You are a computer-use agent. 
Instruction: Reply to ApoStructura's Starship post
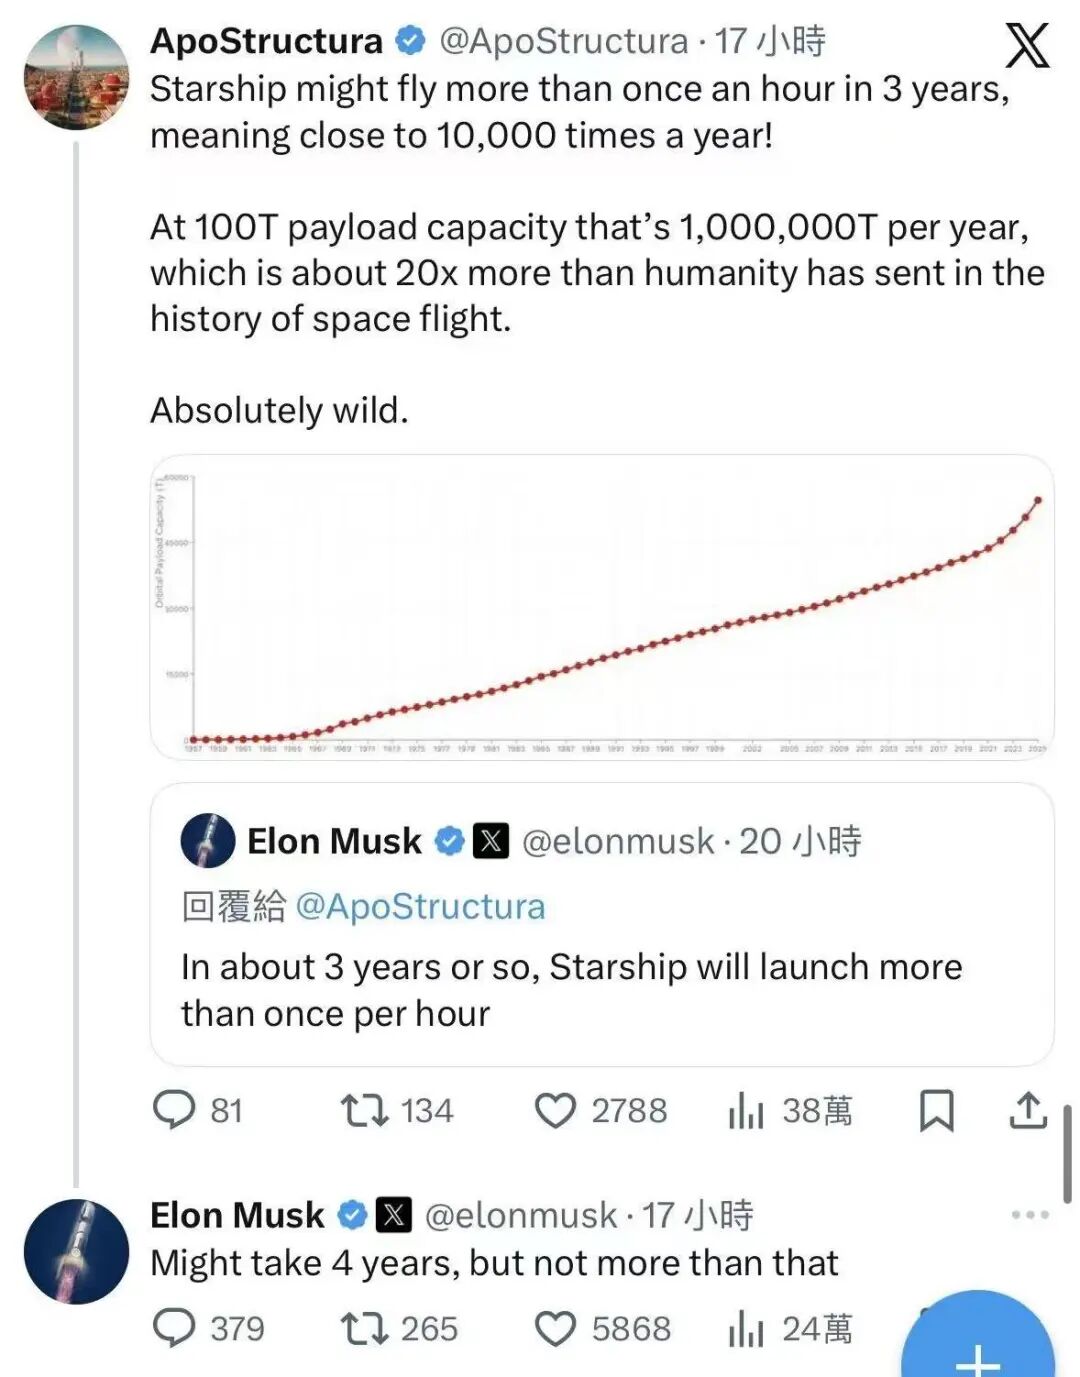click(174, 1110)
